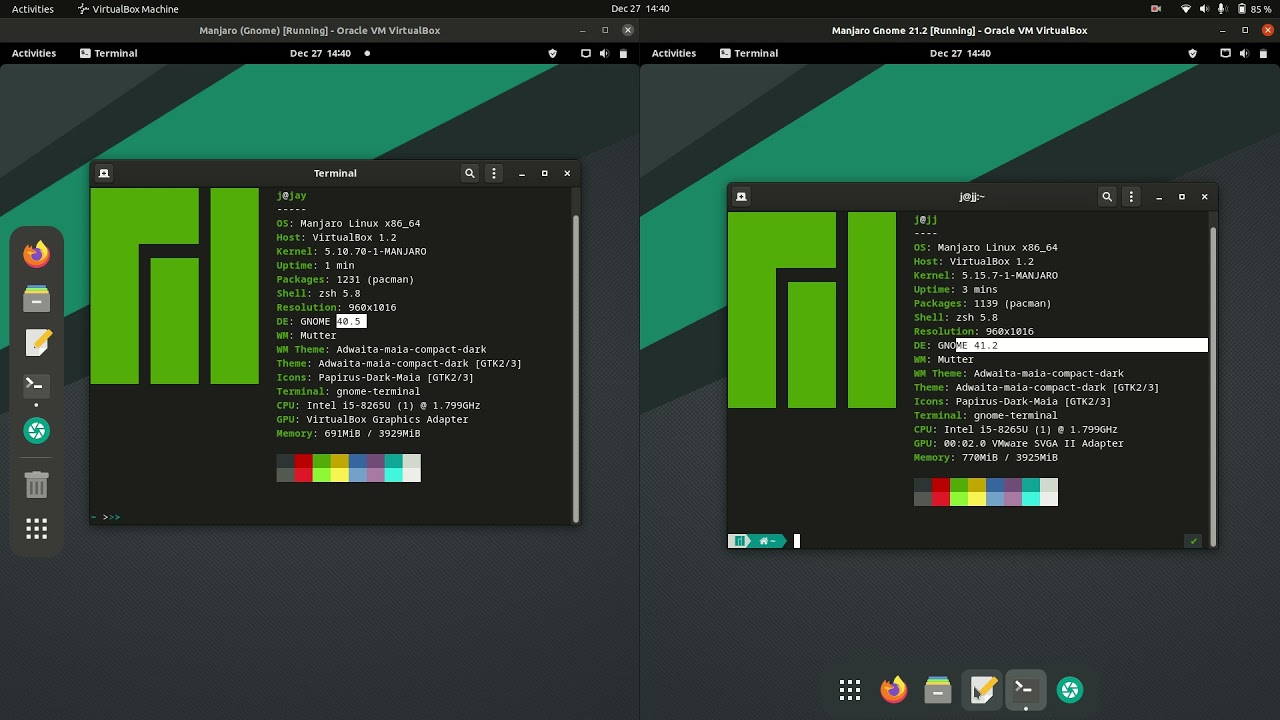Open VirtualBox Machine menu in host top bar
This screenshot has width=1280, height=720.
point(127,9)
